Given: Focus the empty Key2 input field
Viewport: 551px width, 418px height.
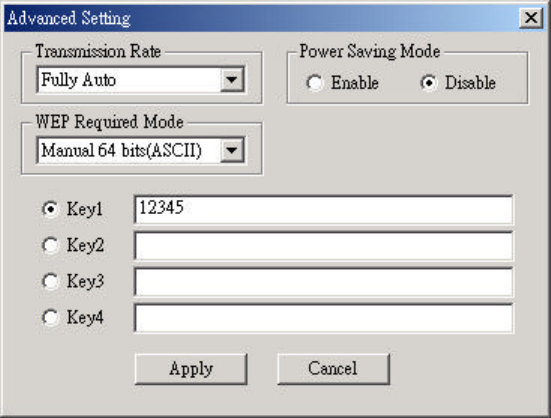Looking at the screenshot, I should point(323,246).
